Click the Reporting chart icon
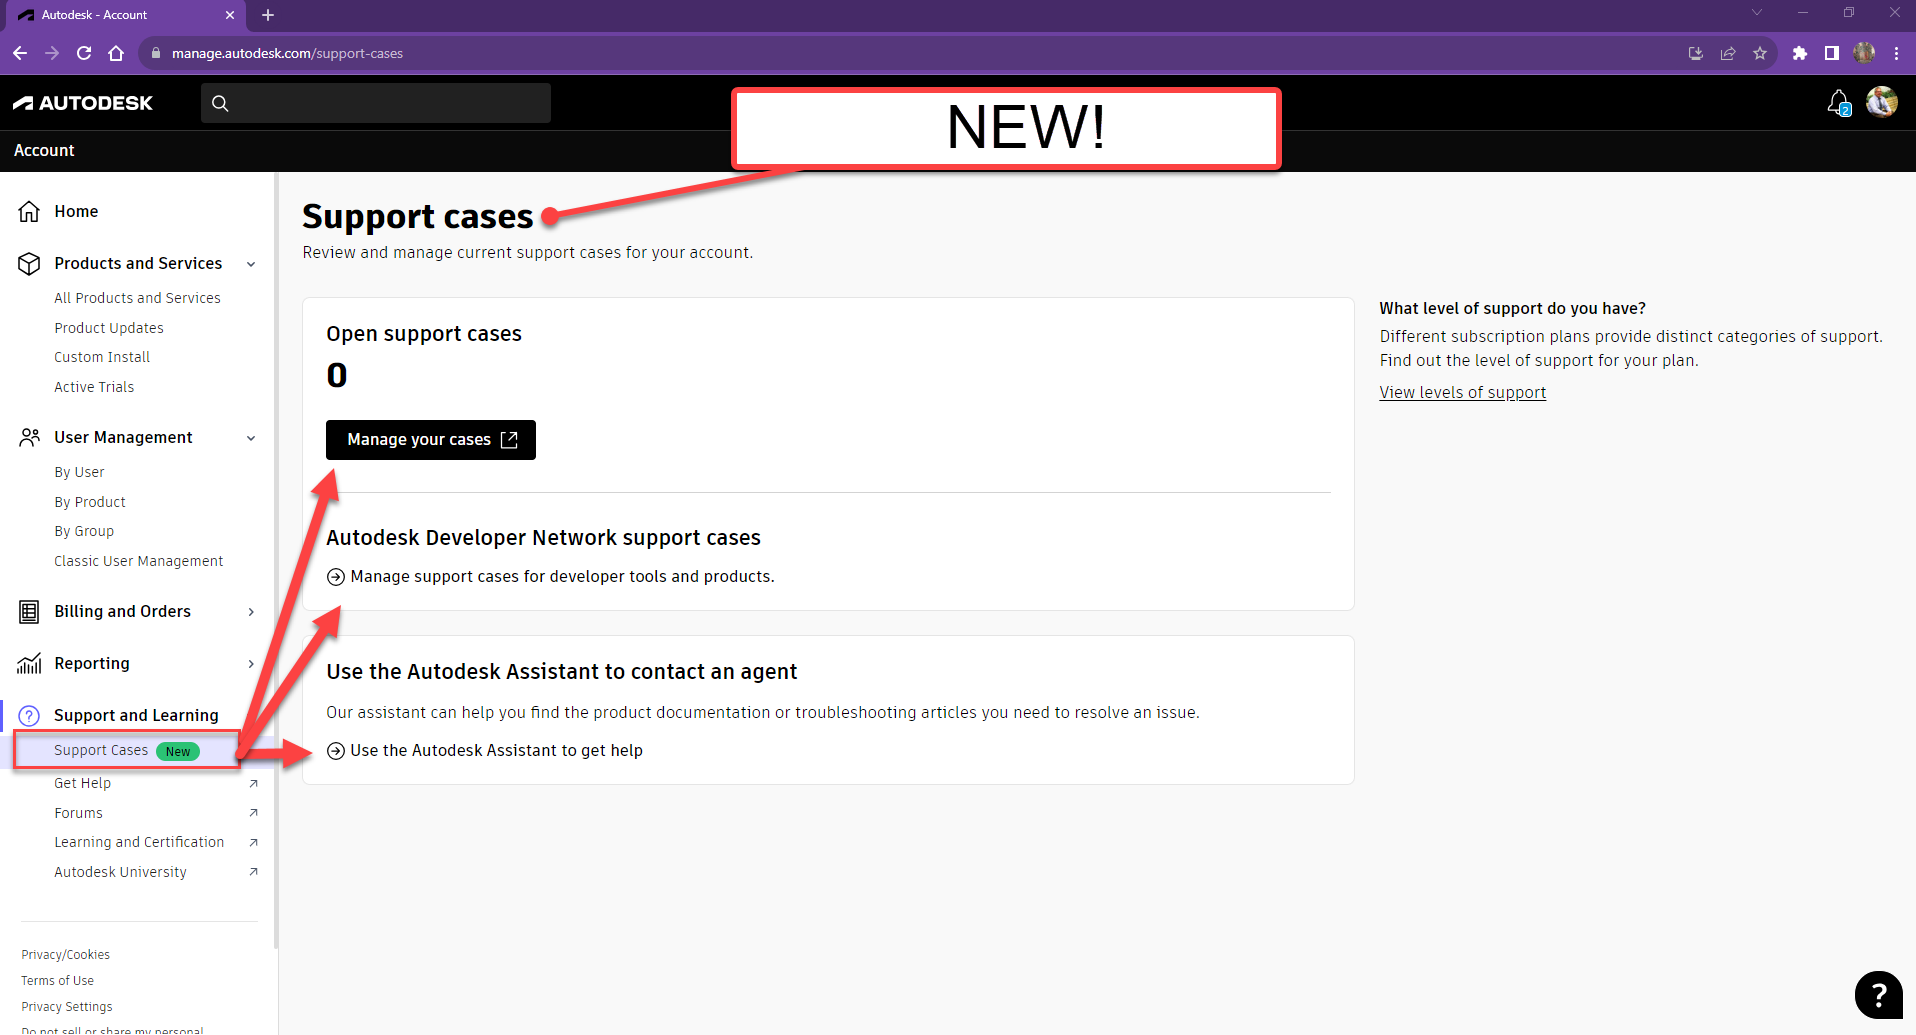The image size is (1916, 1035). click(30, 663)
